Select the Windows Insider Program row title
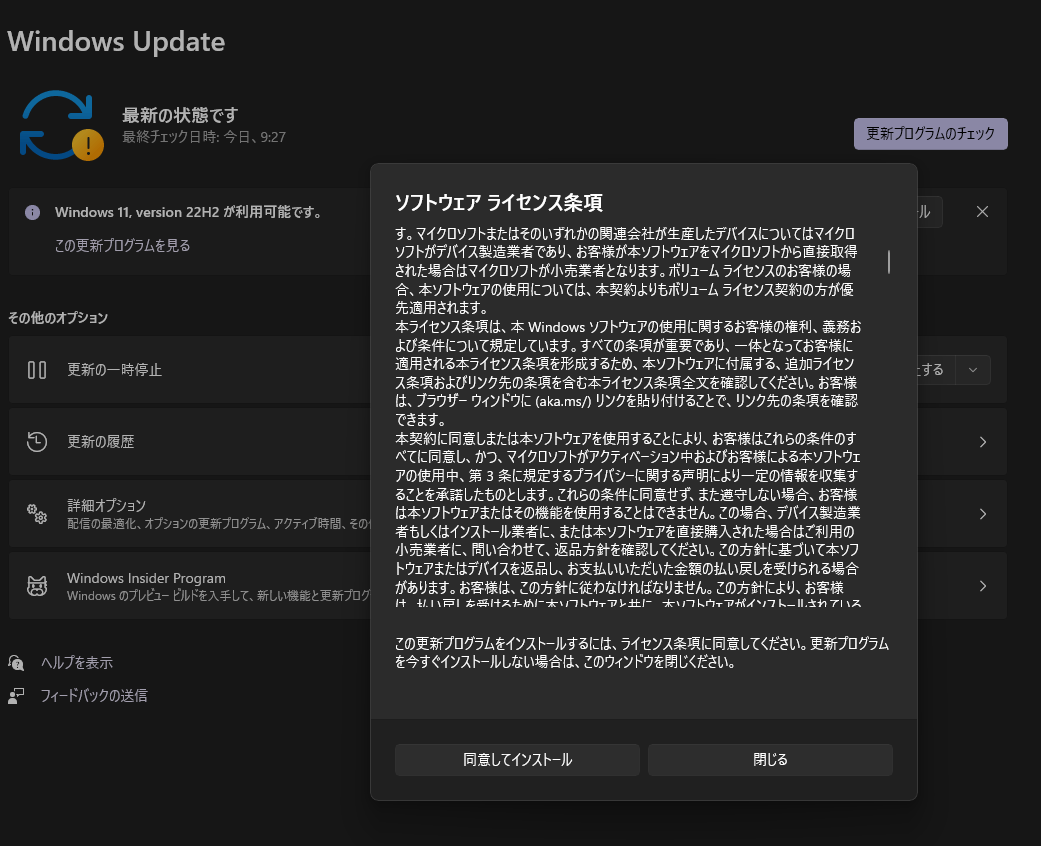1041x846 pixels. pyautogui.click(x=146, y=578)
